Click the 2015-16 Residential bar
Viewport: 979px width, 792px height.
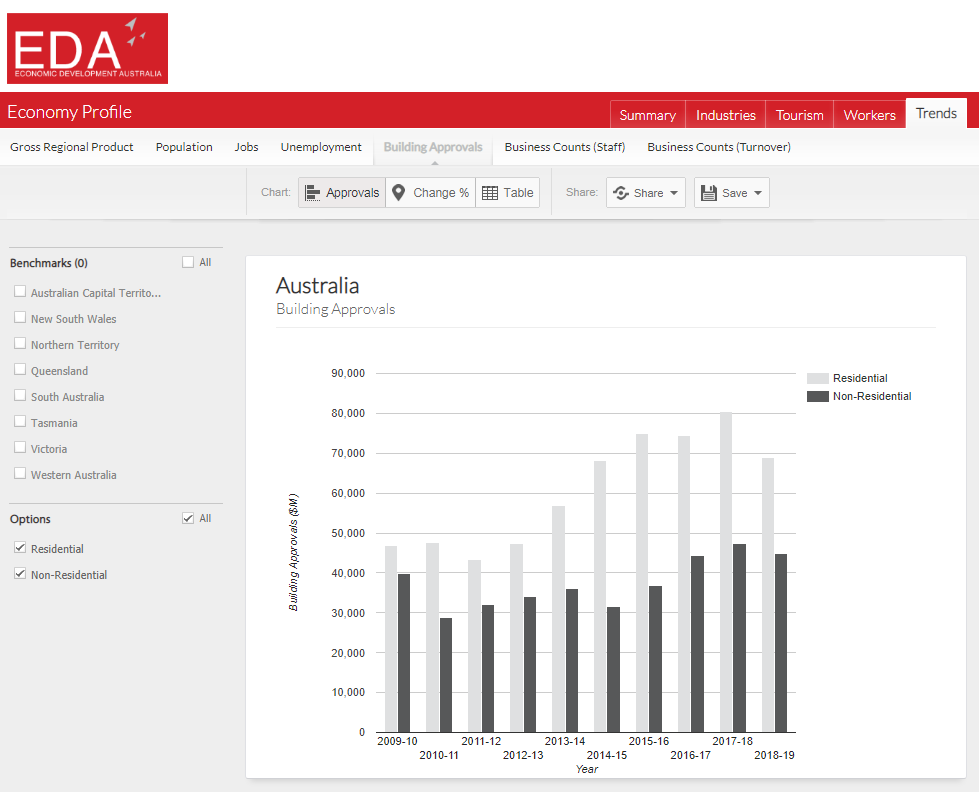click(x=642, y=583)
